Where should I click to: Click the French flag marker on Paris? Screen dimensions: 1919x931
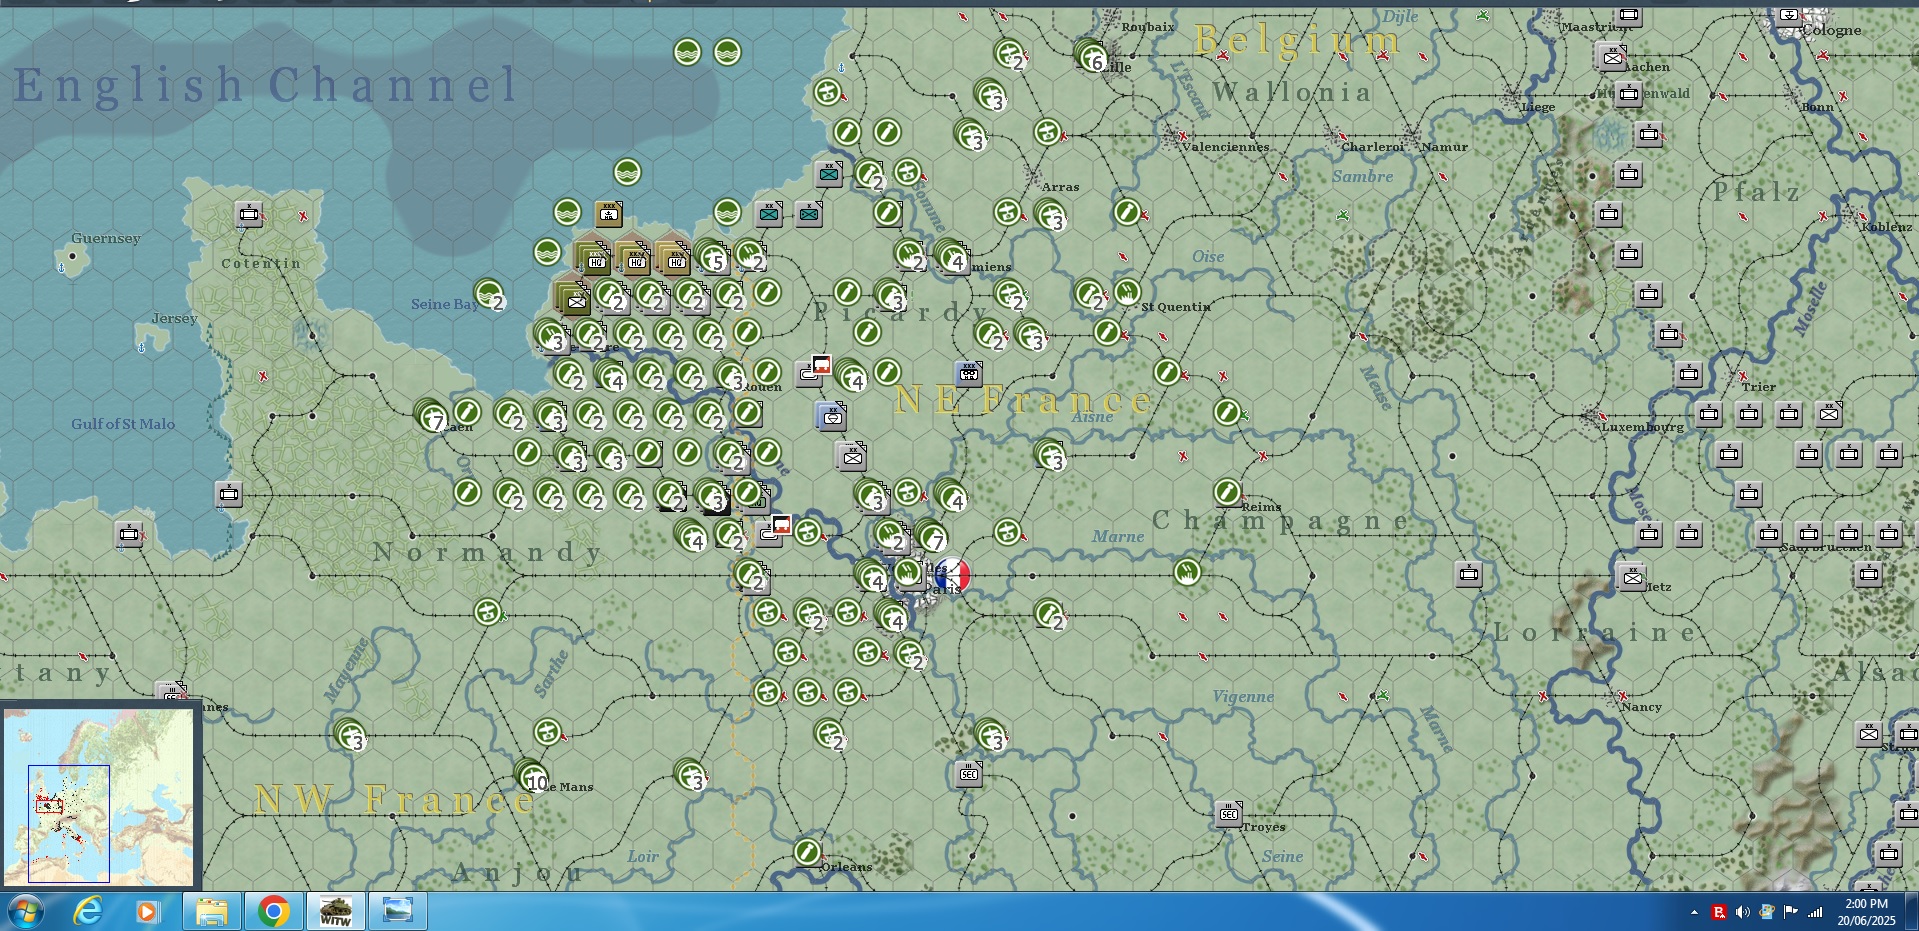(952, 576)
